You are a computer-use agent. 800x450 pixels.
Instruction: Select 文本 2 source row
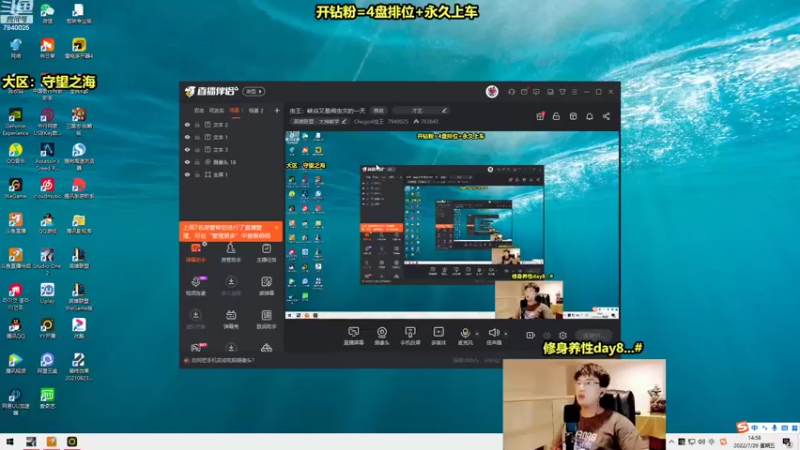tap(232, 124)
